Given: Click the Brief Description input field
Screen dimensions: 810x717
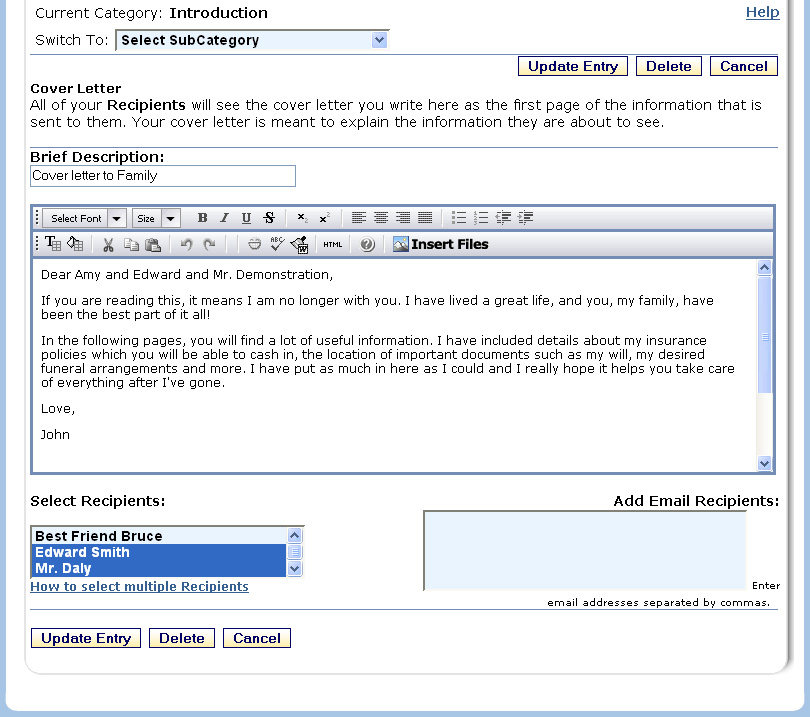Looking at the screenshot, I should tap(163, 176).
